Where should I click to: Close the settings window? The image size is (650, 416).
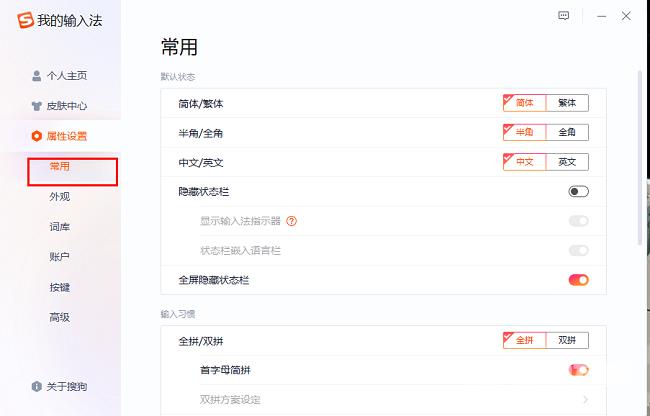(x=626, y=16)
